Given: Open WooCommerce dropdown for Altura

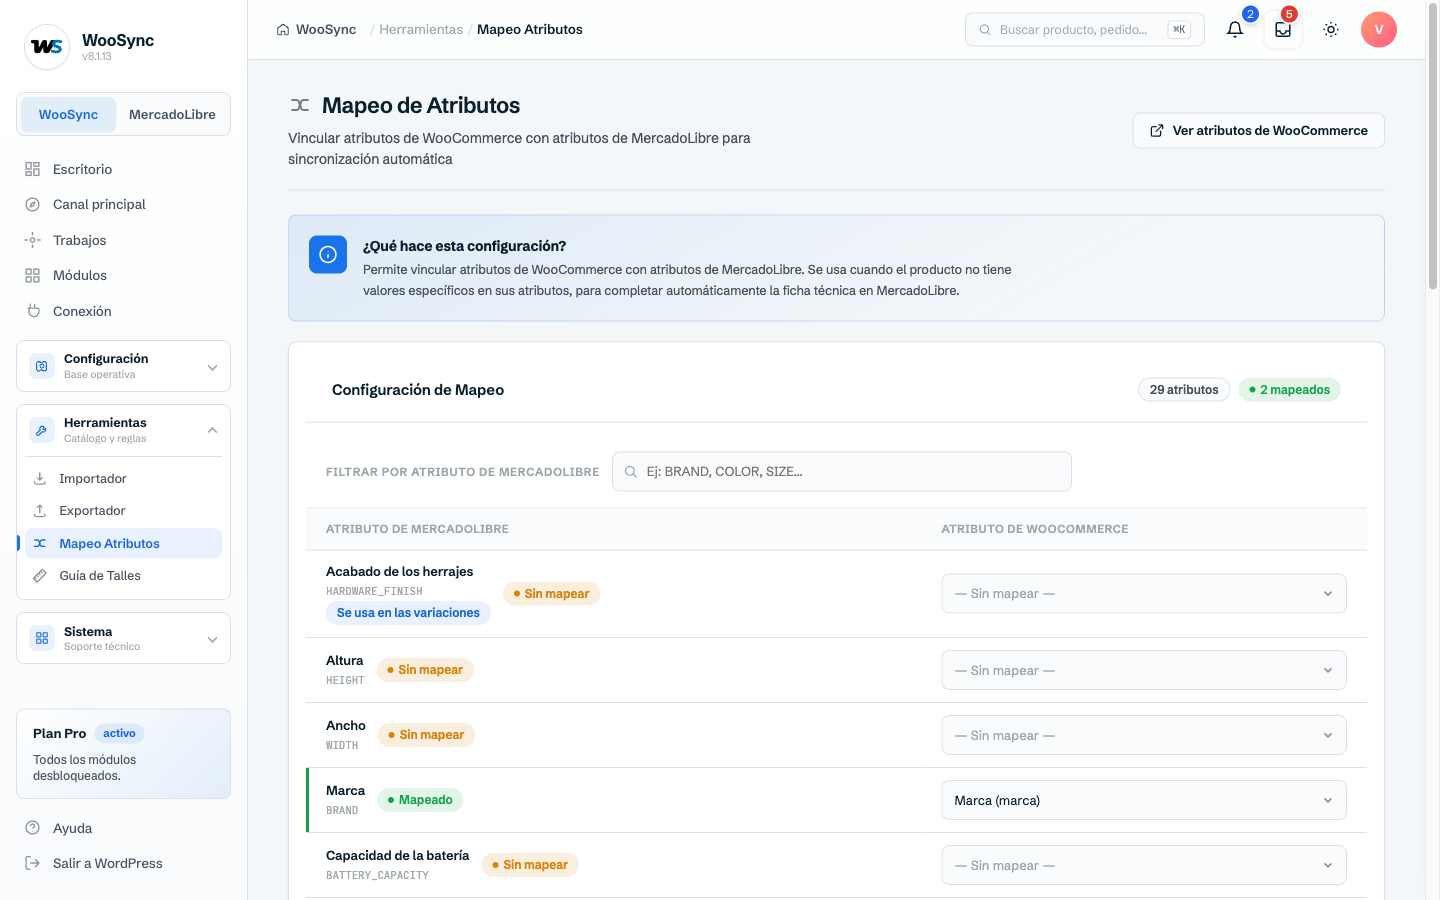Looking at the screenshot, I should [1144, 670].
